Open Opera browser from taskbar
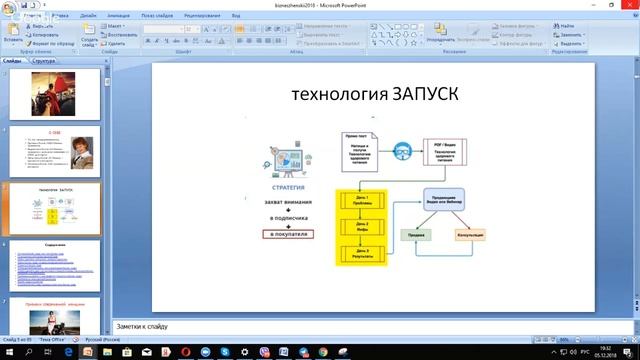This screenshot has width=640, height=360. tap(186, 352)
